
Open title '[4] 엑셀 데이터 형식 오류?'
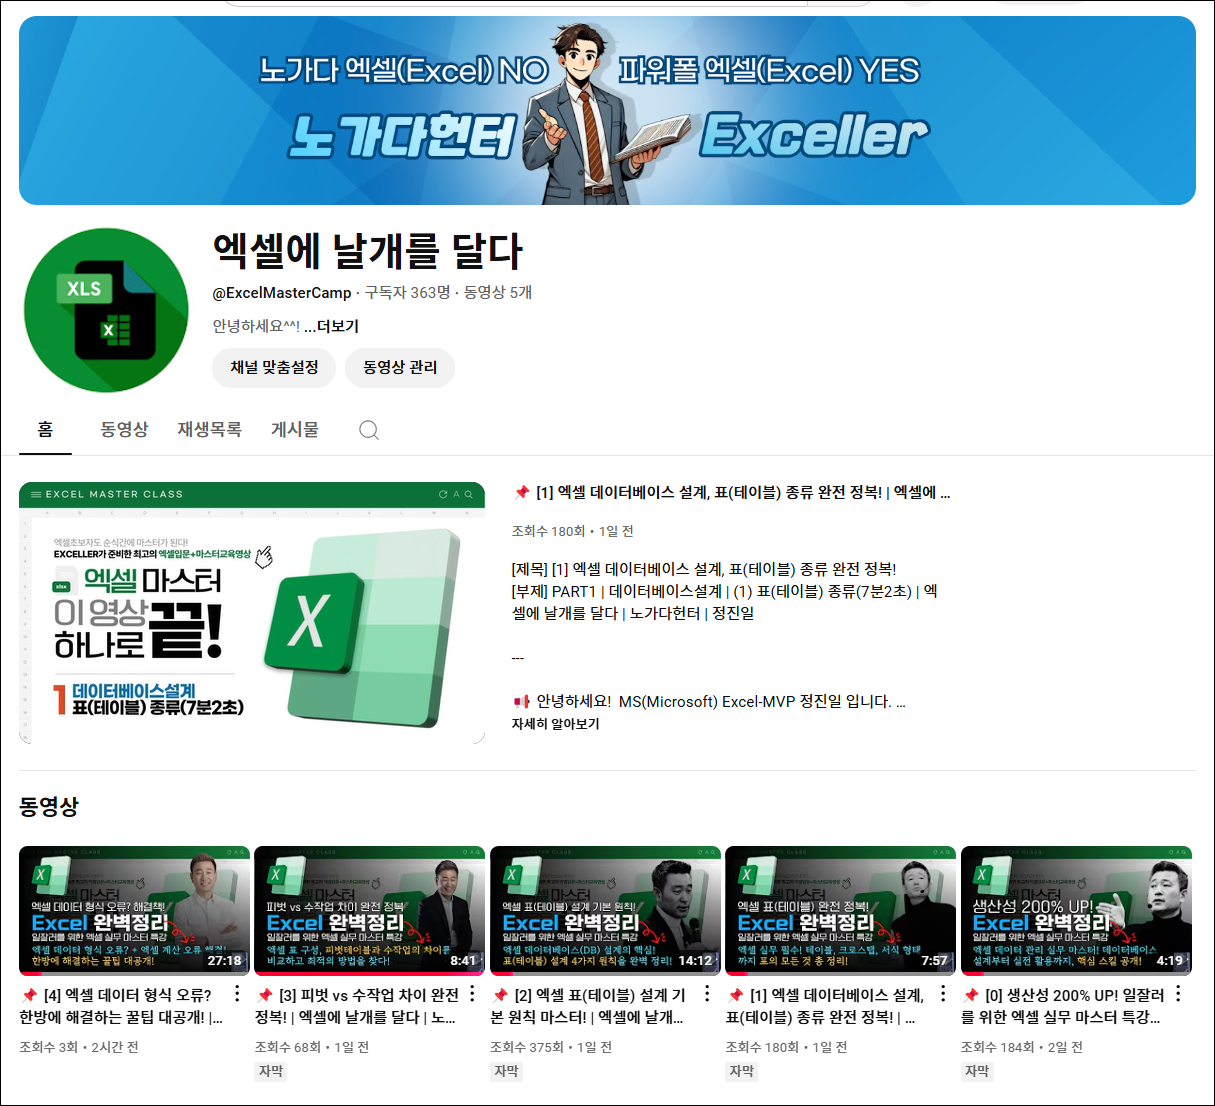tap(121, 1006)
